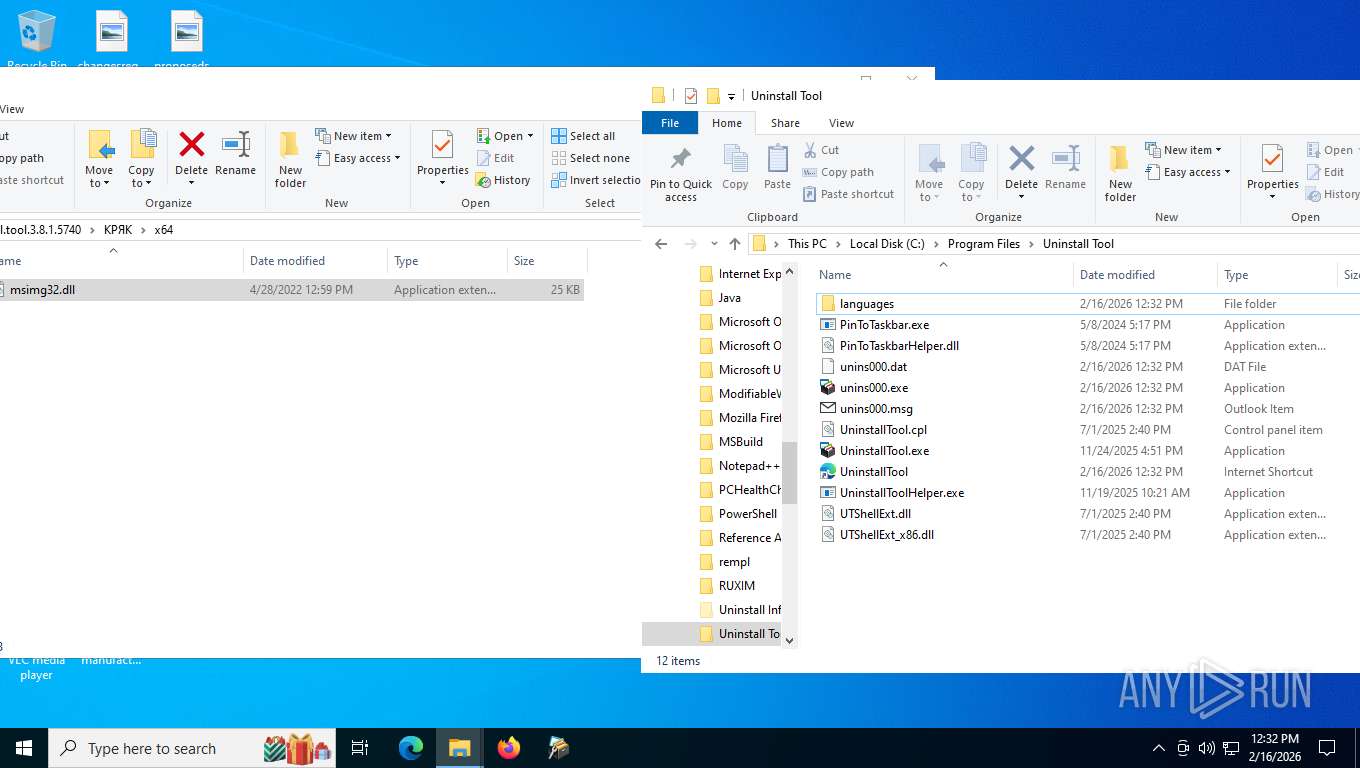1360x768 pixels.
Task: Open Windows Start menu
Action: pyautogui.click(x=24, y=748)
